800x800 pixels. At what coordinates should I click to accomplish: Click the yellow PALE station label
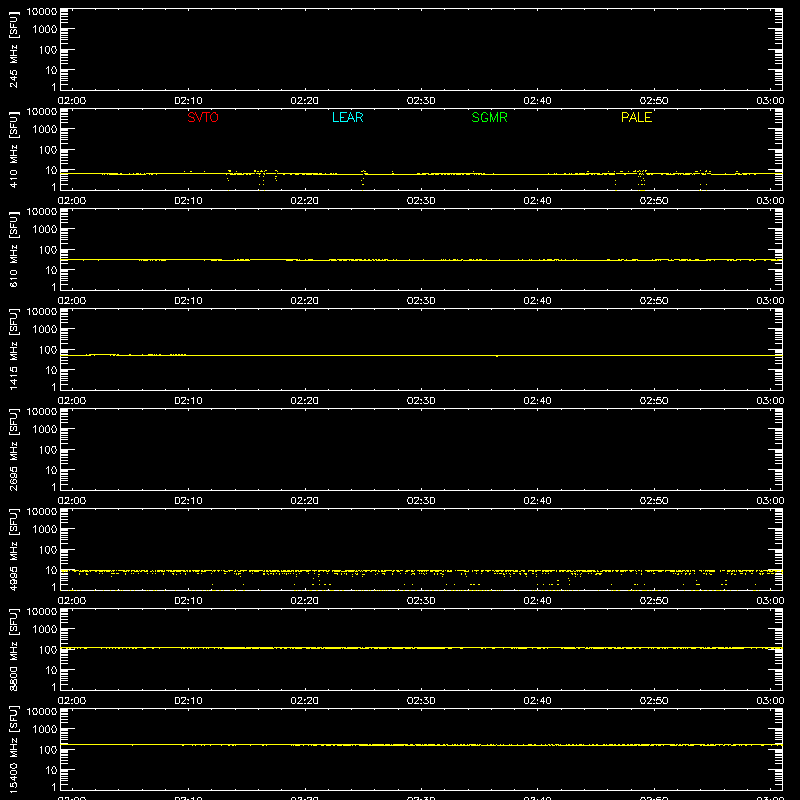tap(636, 117)
